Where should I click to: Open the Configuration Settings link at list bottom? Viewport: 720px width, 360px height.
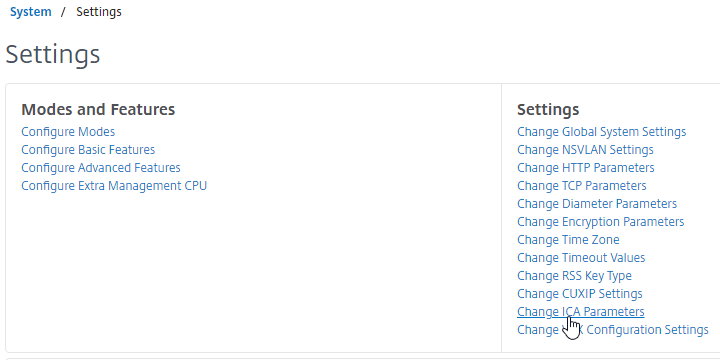613,330
